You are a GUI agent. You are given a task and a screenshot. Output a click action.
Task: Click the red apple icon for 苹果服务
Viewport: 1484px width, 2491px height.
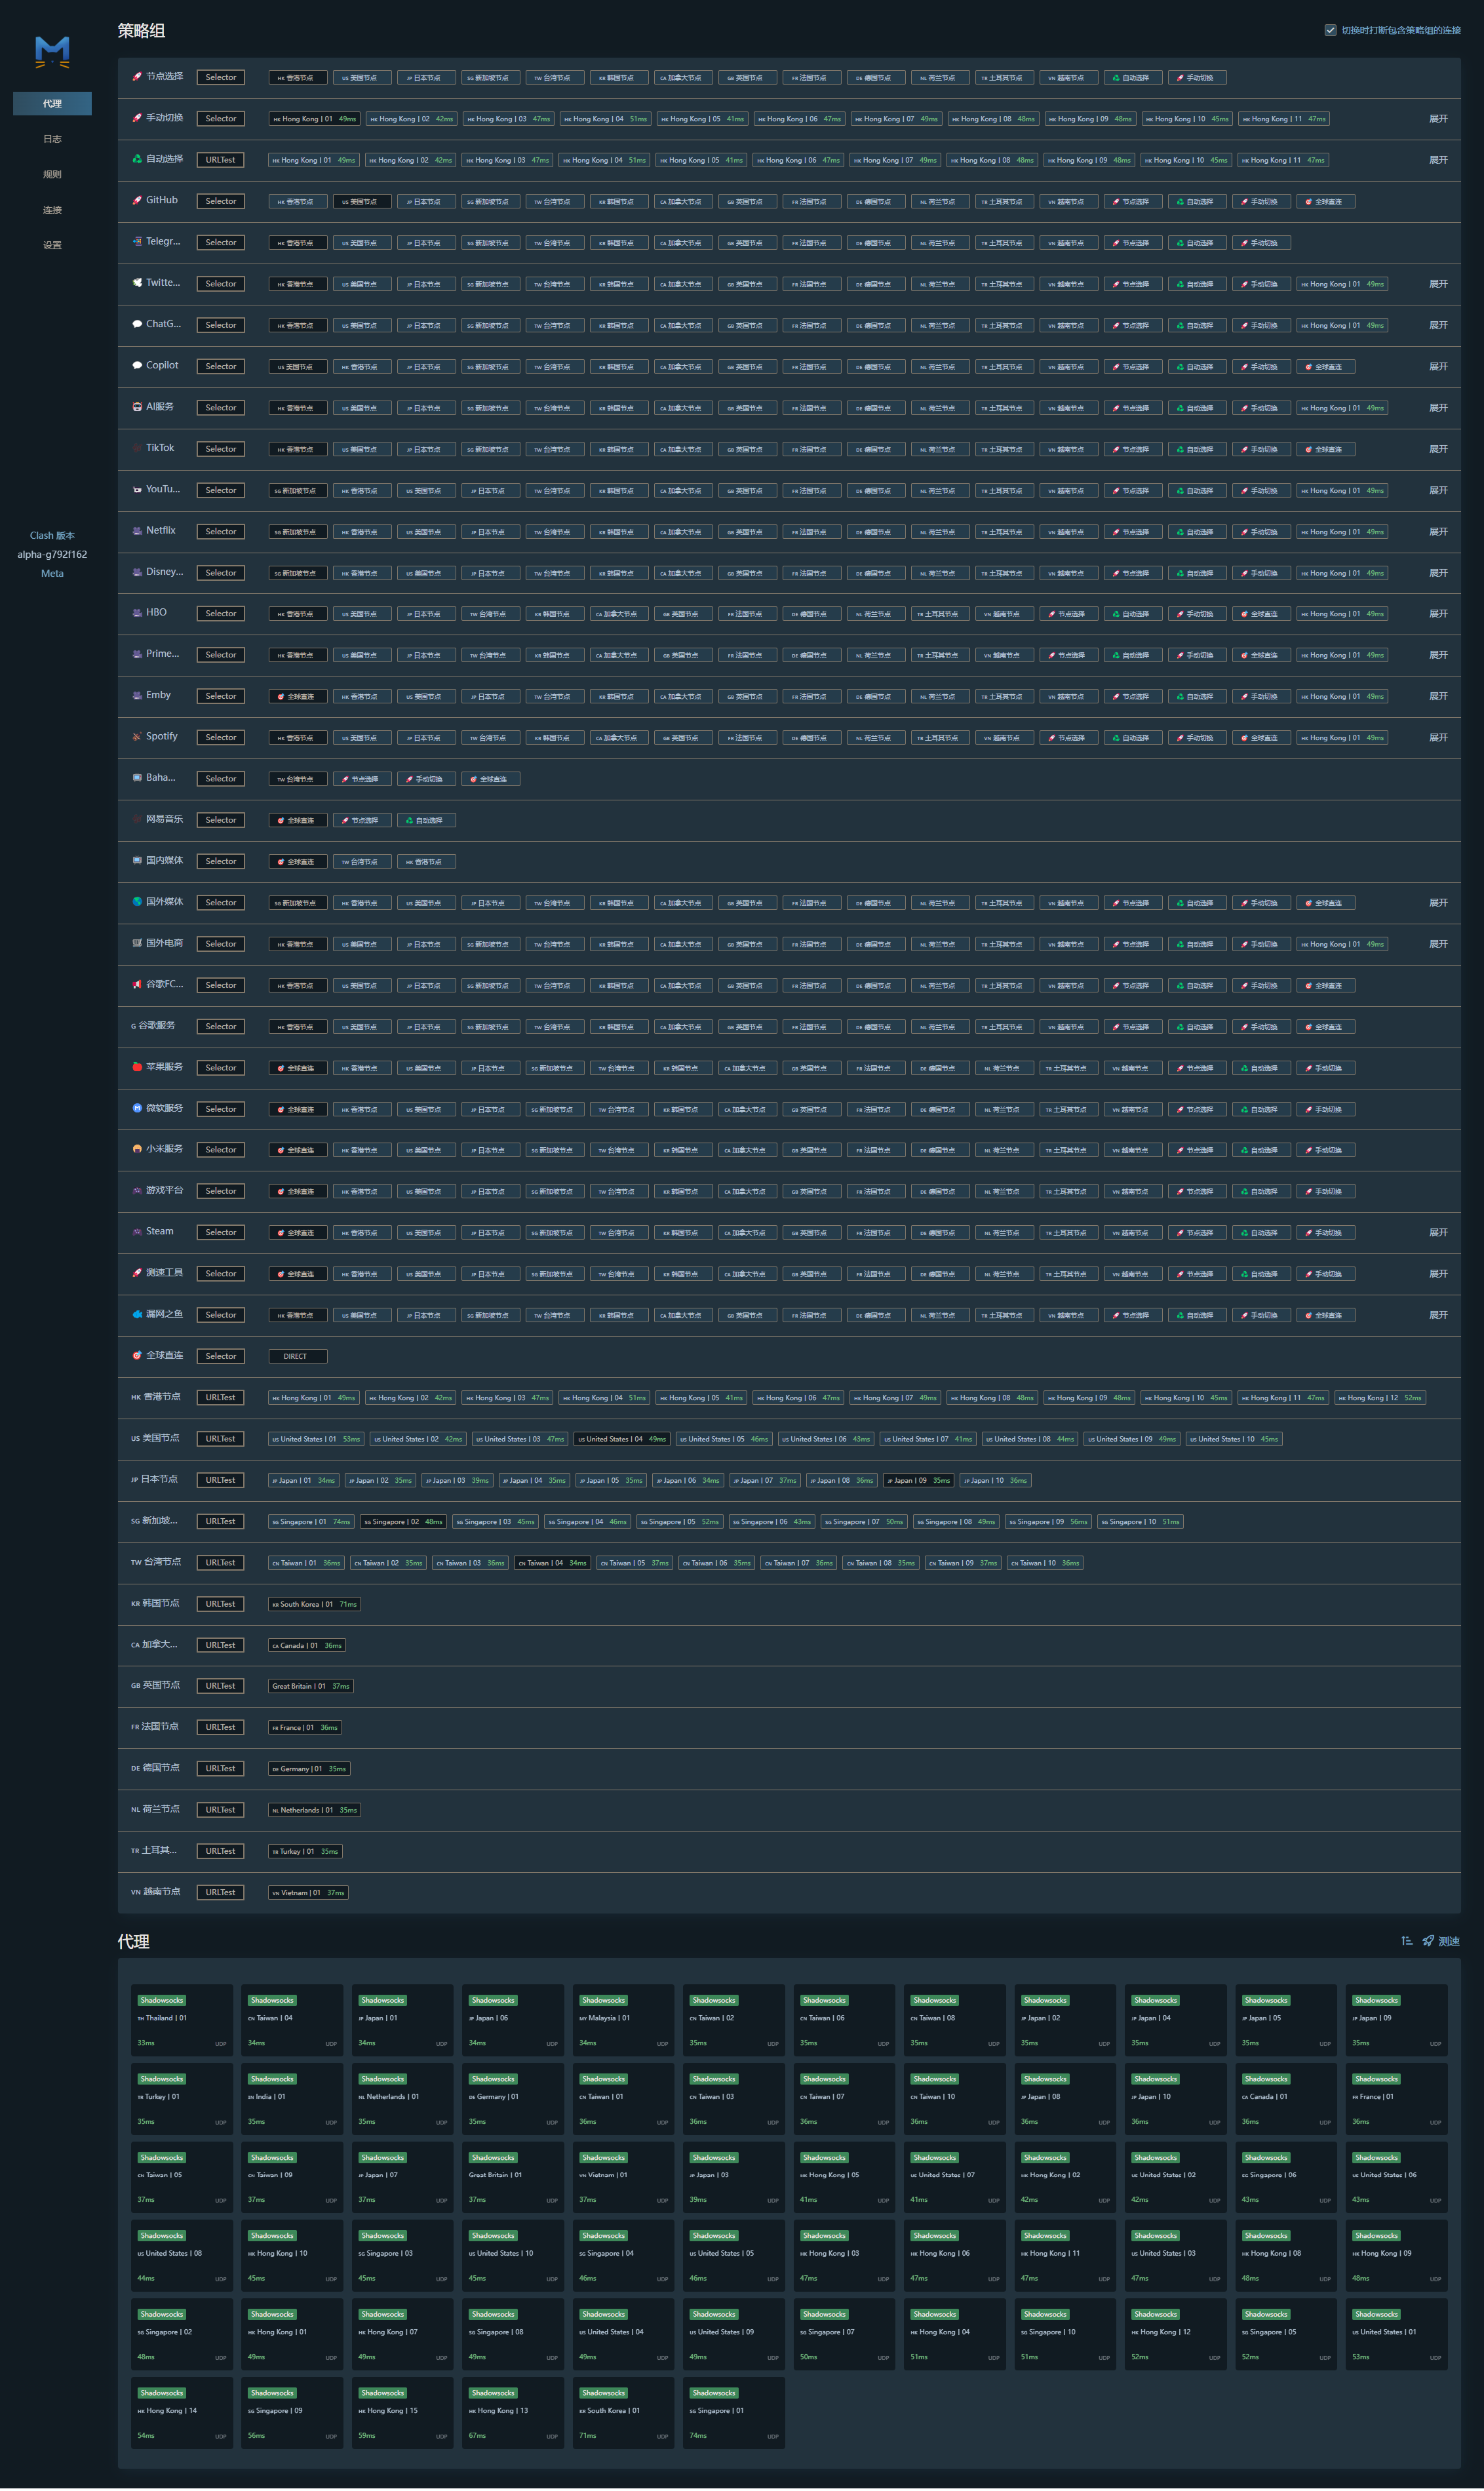click(137, 1067)
